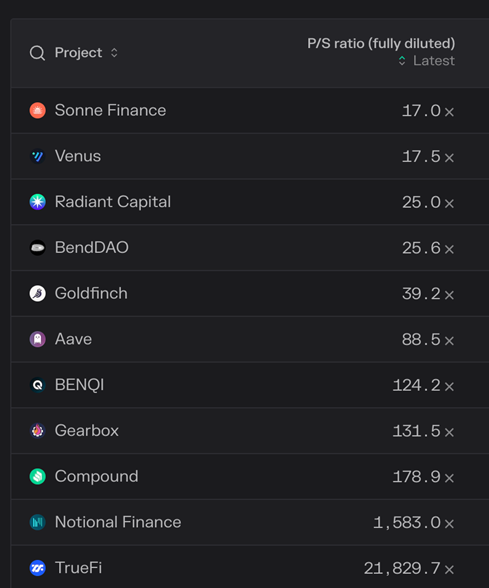This screenshot has width=489, height=588.
Task: Click the BendDAO logo icon
Action: 38,248
